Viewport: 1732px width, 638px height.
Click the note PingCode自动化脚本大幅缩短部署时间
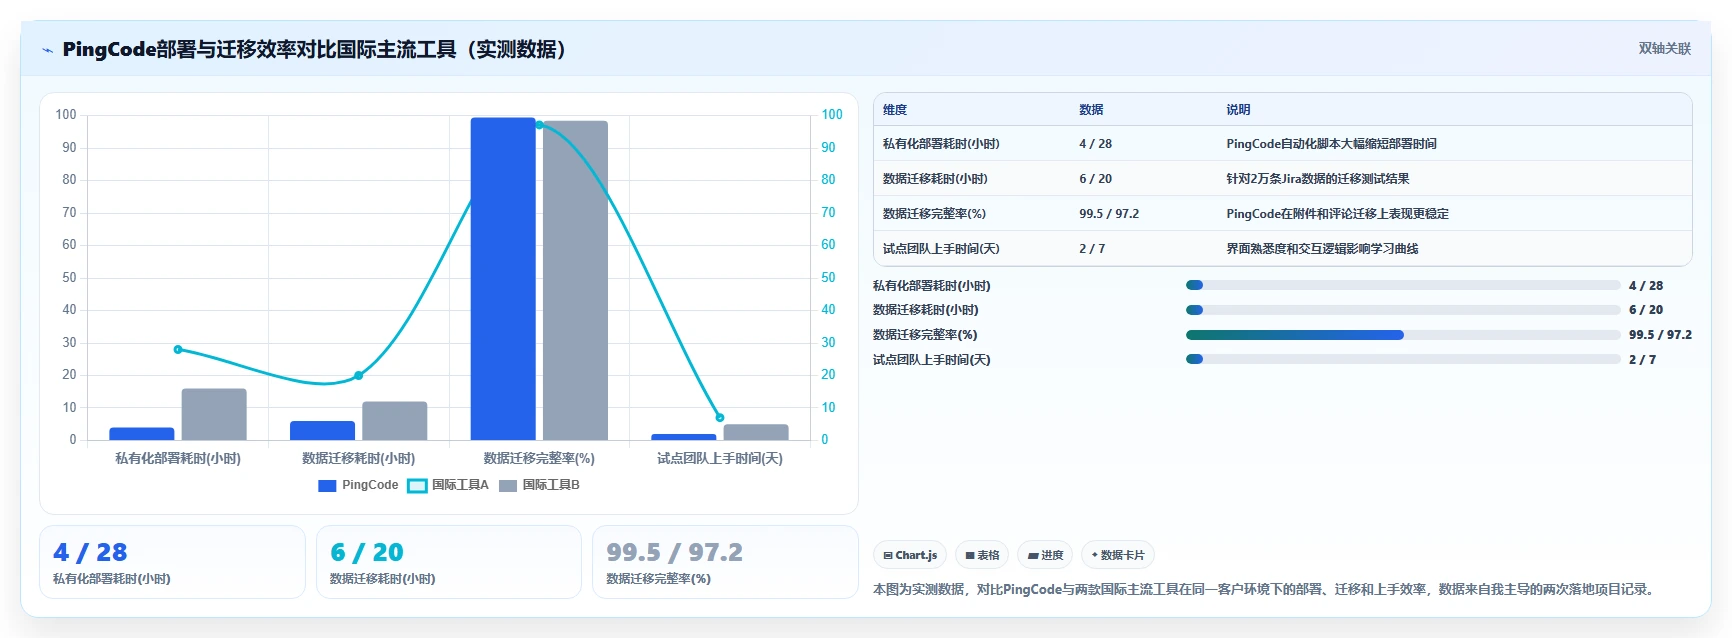coord(1331,144)
